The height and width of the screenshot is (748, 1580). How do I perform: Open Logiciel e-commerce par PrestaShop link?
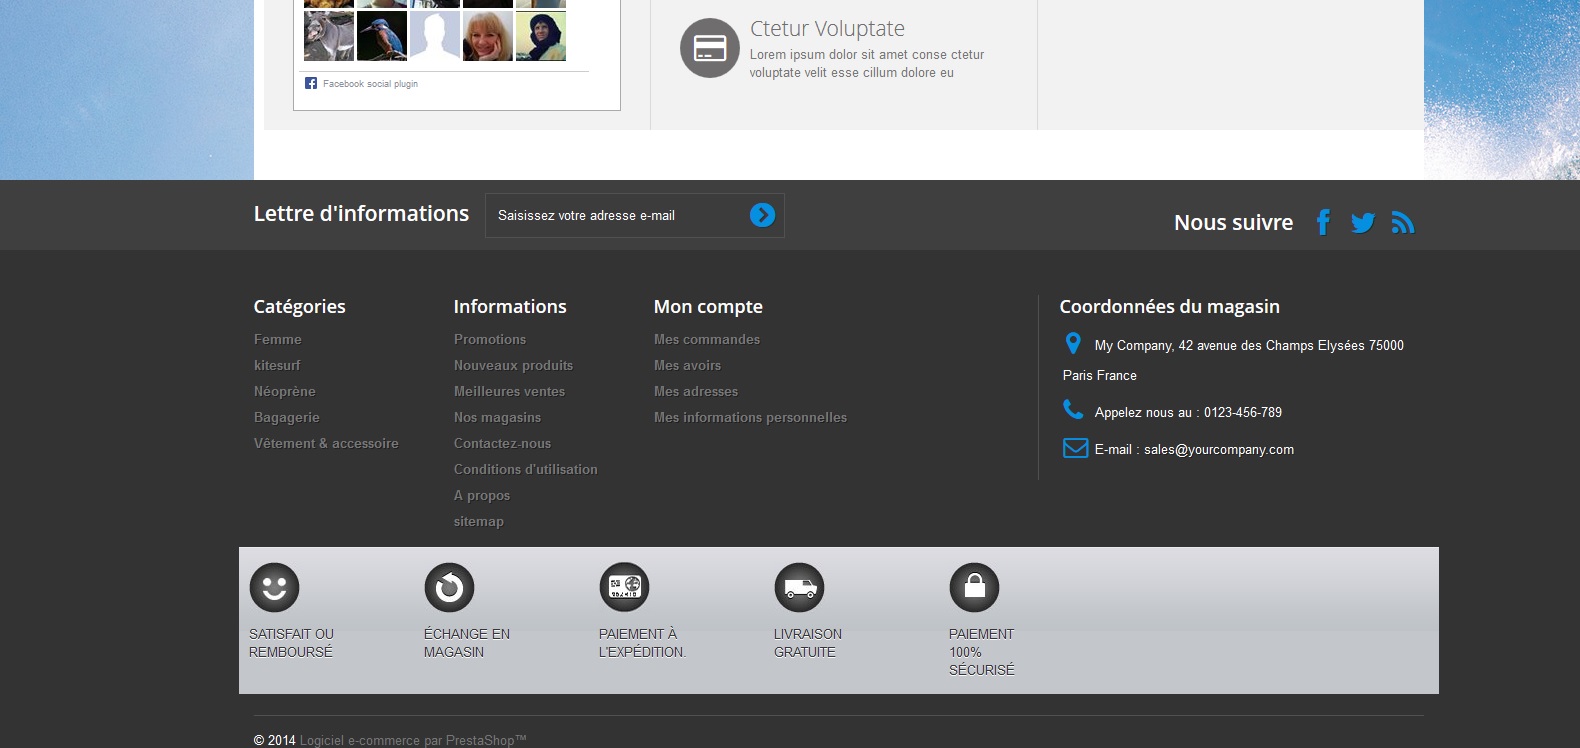pos(413,740)
